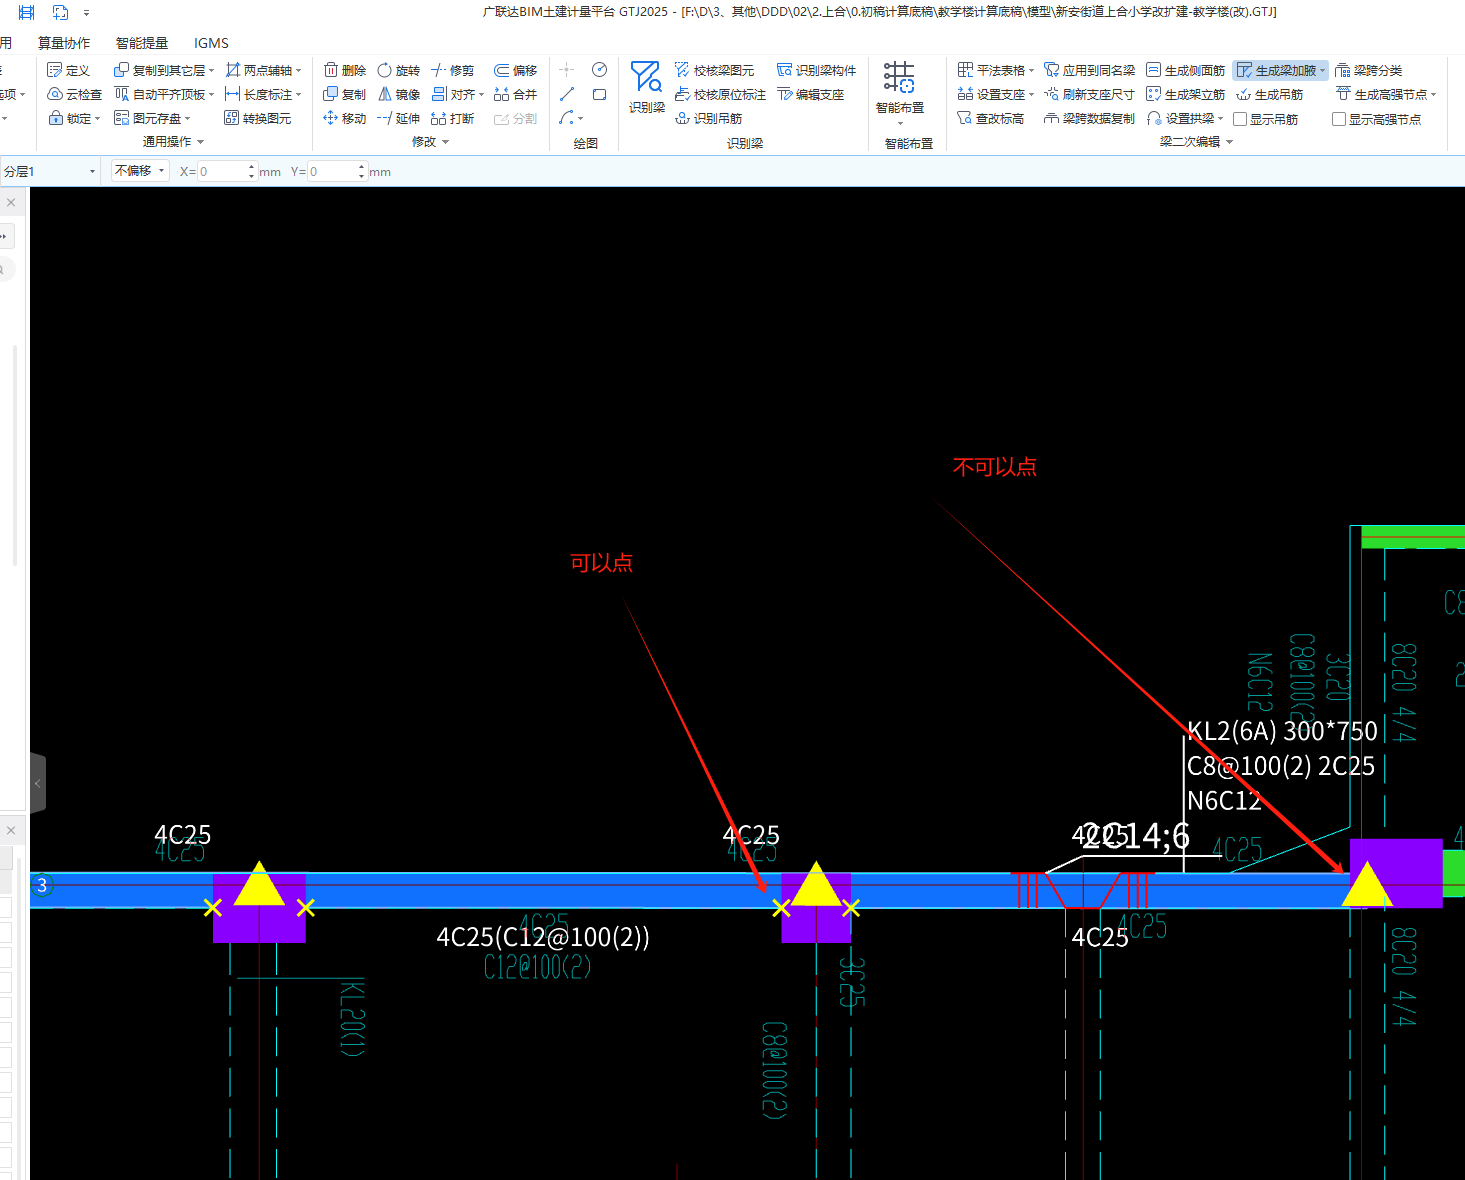Click 识别梁构件 identify beam components
Image resolution: width=1465 pixels, height=1180 pixels.
click(816, 70)
